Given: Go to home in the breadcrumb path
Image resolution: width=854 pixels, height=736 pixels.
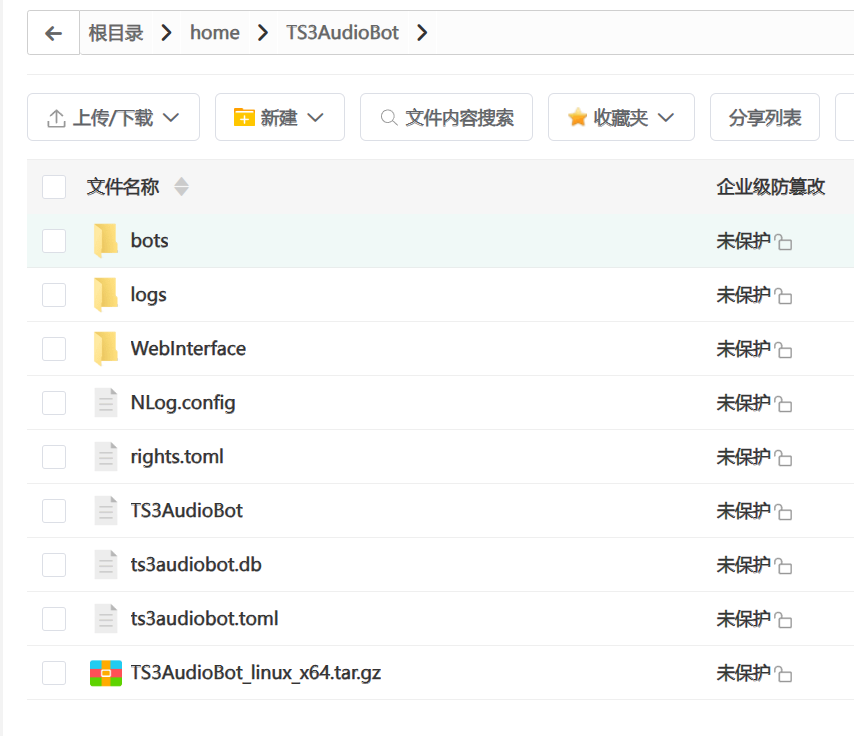Looking at the screenshot, I should [x=215, y=33].
